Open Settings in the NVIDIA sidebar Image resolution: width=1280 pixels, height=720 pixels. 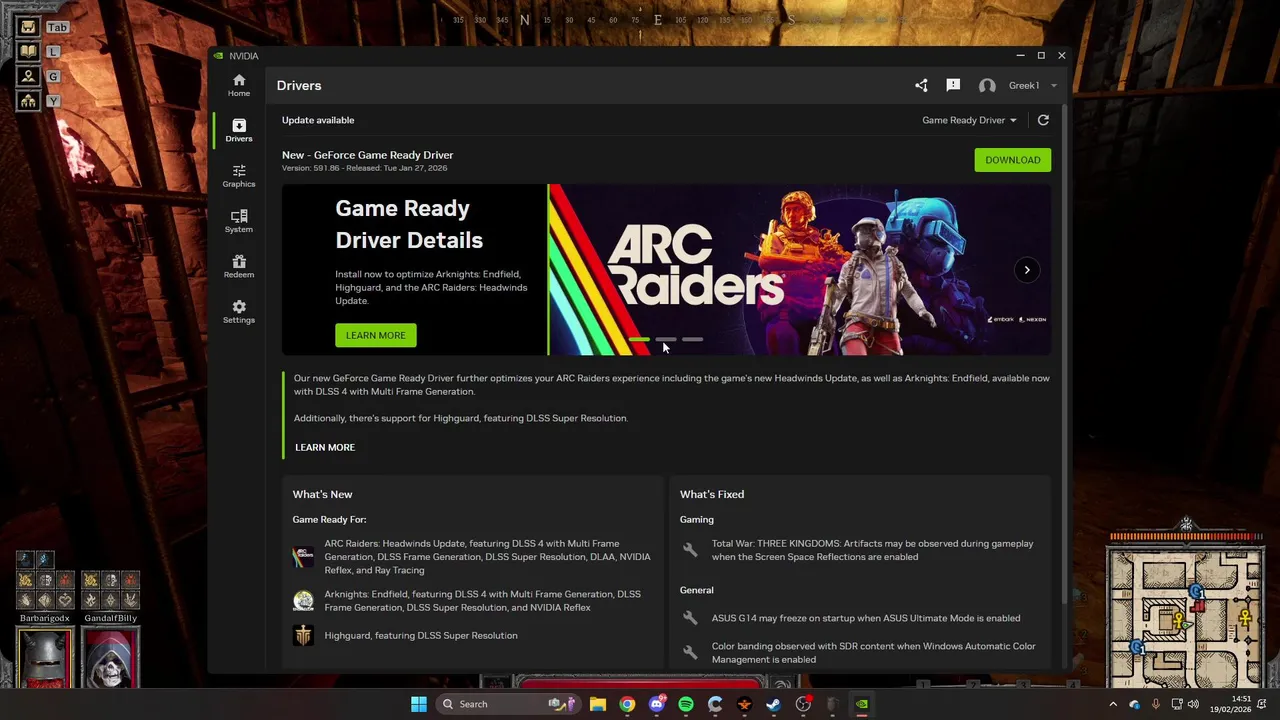pos(238,312)
